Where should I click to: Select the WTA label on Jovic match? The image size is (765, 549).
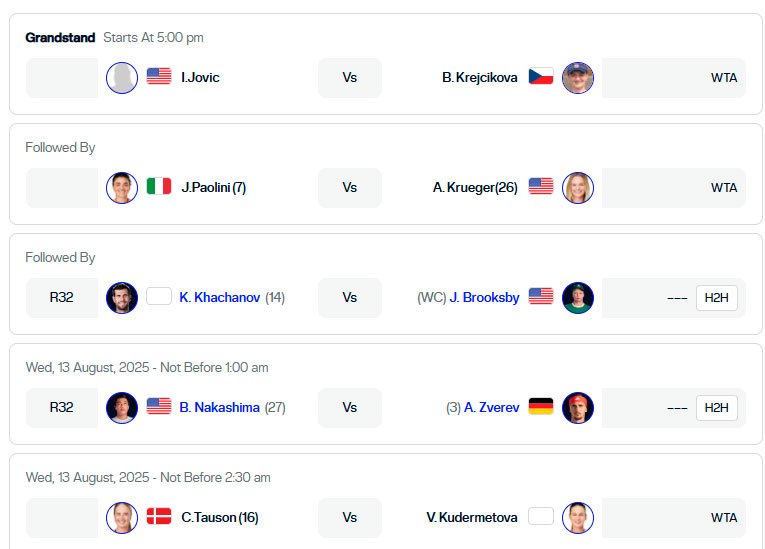(x=724, y=78)
